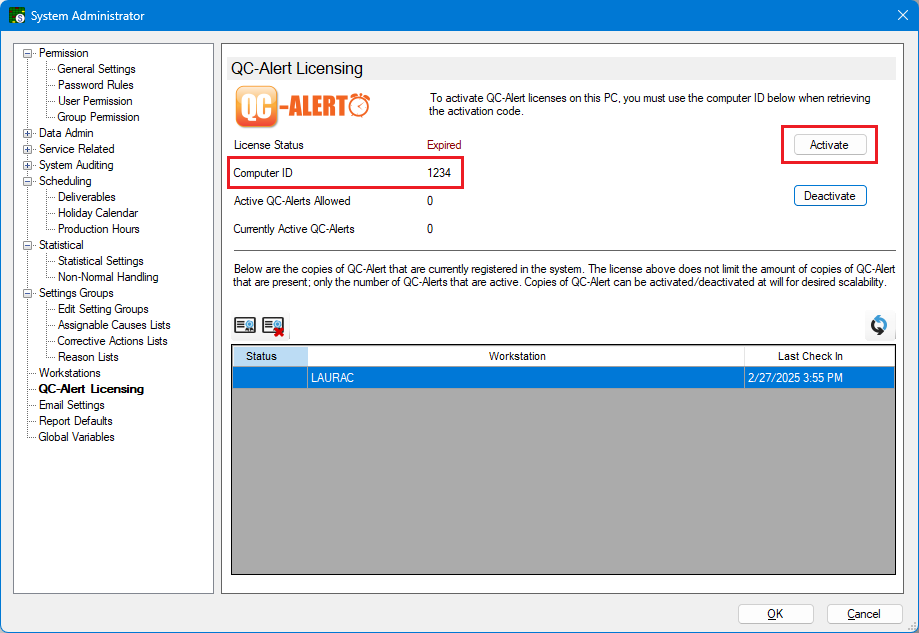919x633 pixels.
Task: Close the System Administrator window
Action: (903, 15)
